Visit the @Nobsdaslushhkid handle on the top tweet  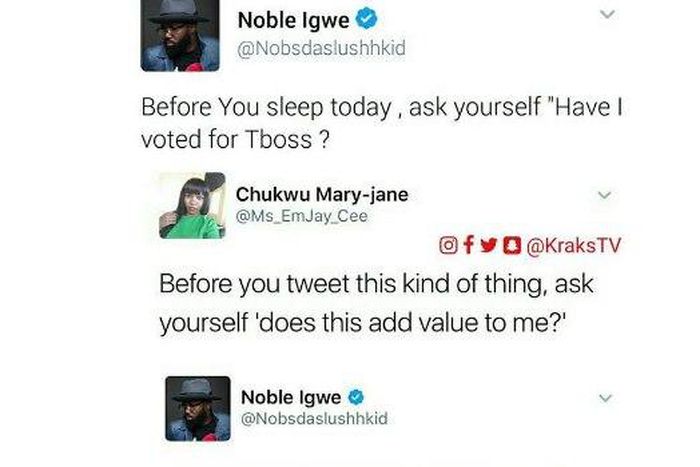[x=321, y=48]
